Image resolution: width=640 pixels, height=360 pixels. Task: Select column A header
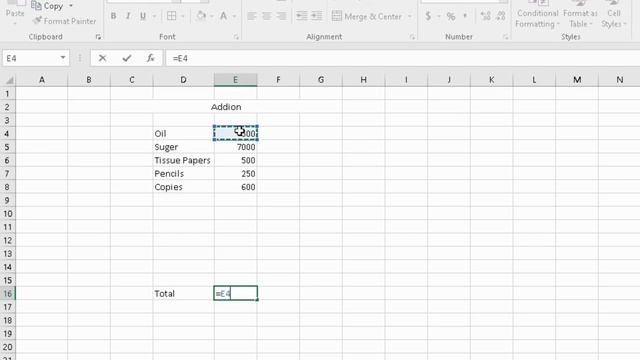(42, 80)
